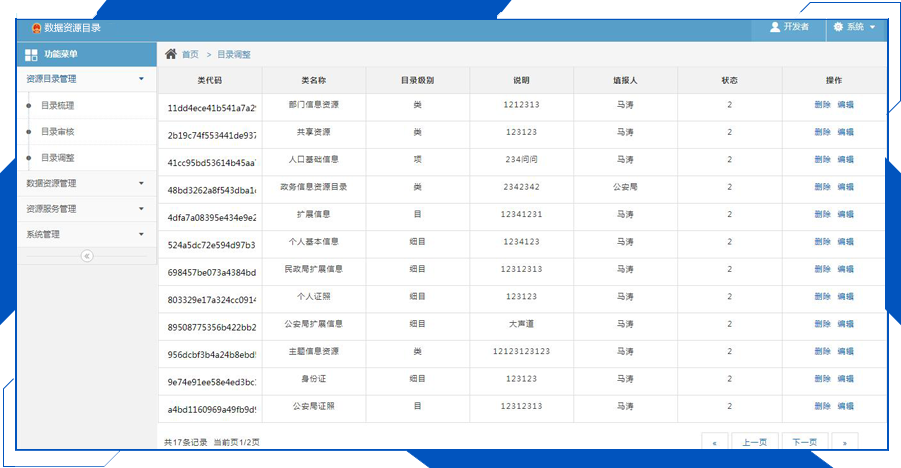This screenshot has height=468, width=901.
Task: Click the 数据资源目录 app title
Action: (x=72, y=28)
